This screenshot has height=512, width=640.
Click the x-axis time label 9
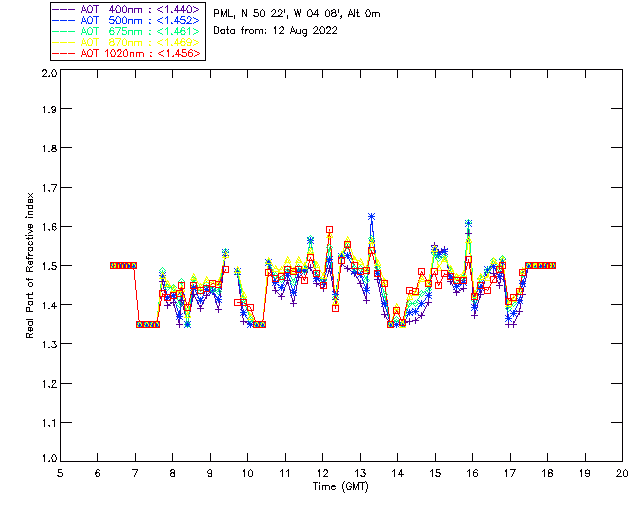[210, 473]
